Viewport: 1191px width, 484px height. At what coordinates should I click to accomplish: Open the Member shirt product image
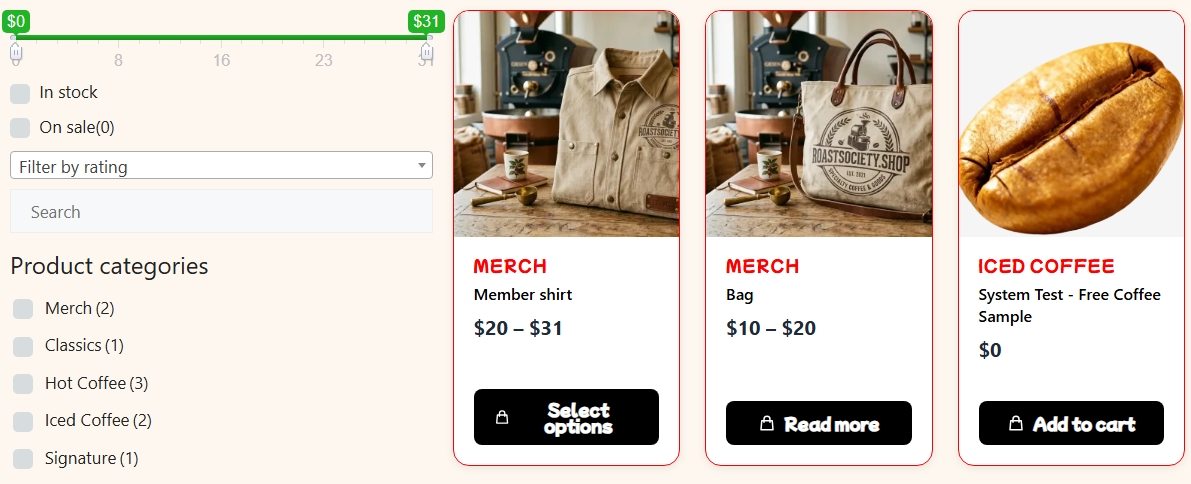[x=567, y=124]
